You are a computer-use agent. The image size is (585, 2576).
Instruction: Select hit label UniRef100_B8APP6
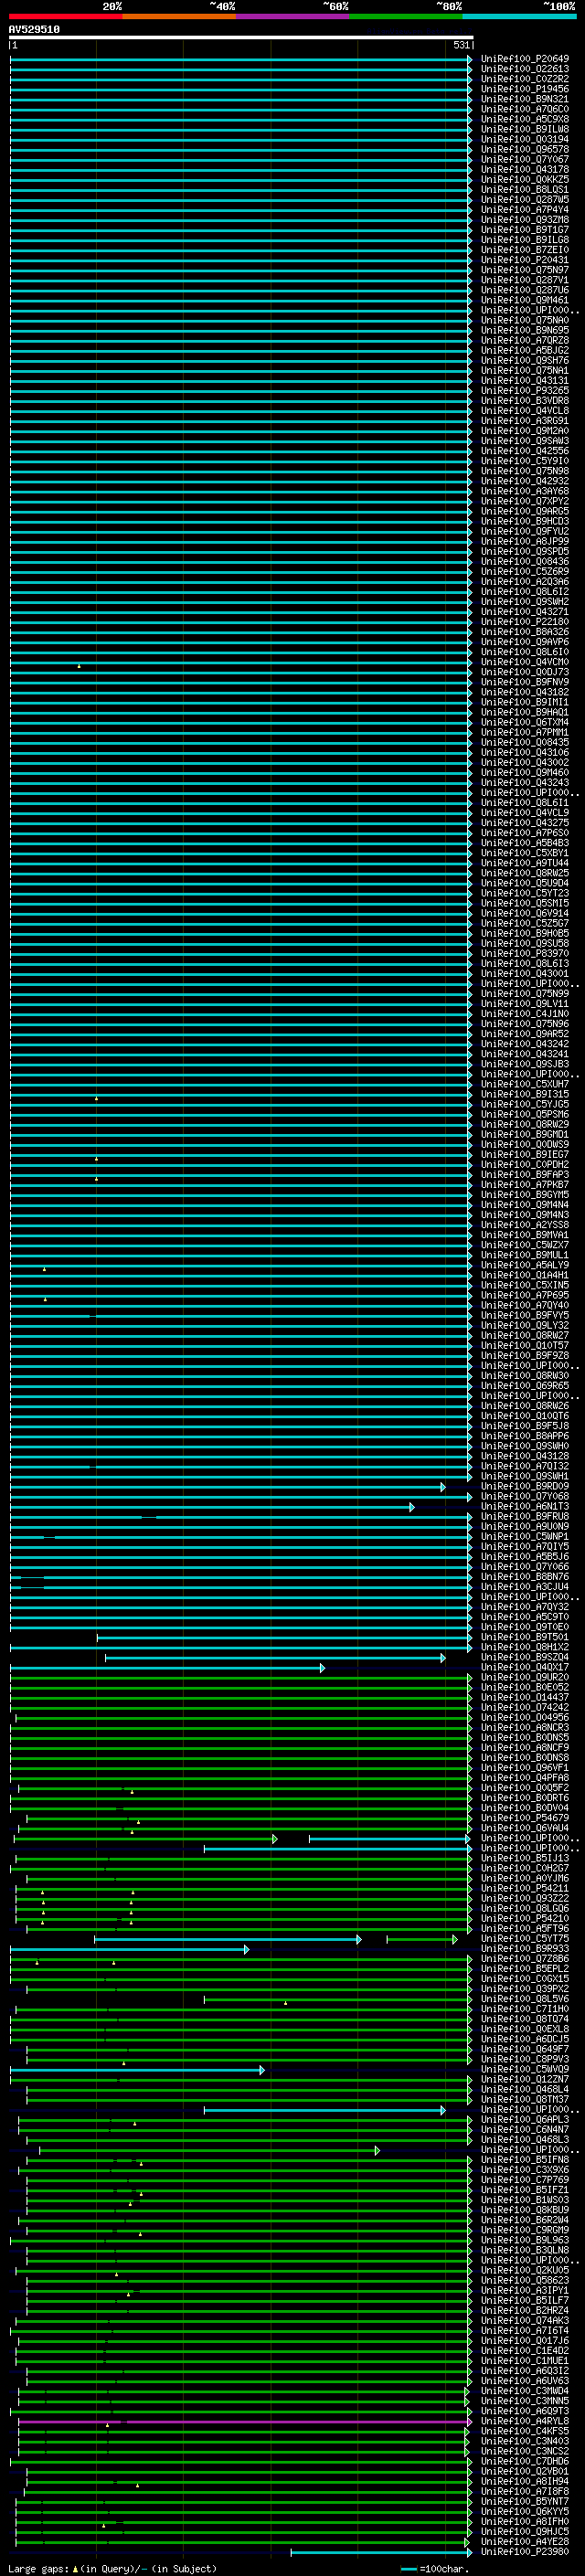tap(525, 1436)
